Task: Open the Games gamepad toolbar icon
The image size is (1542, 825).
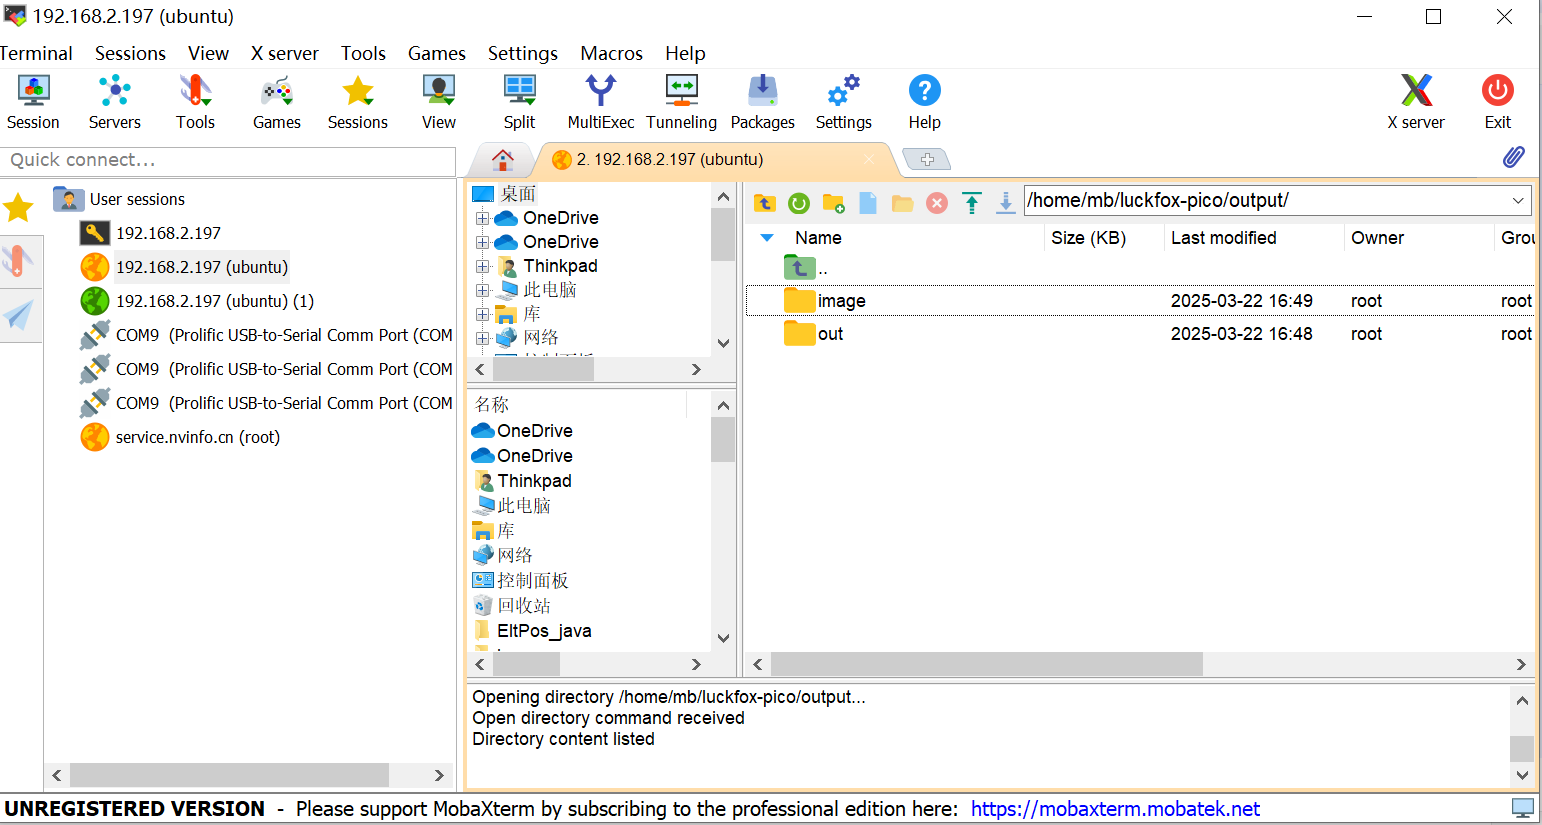Action: 276,102
